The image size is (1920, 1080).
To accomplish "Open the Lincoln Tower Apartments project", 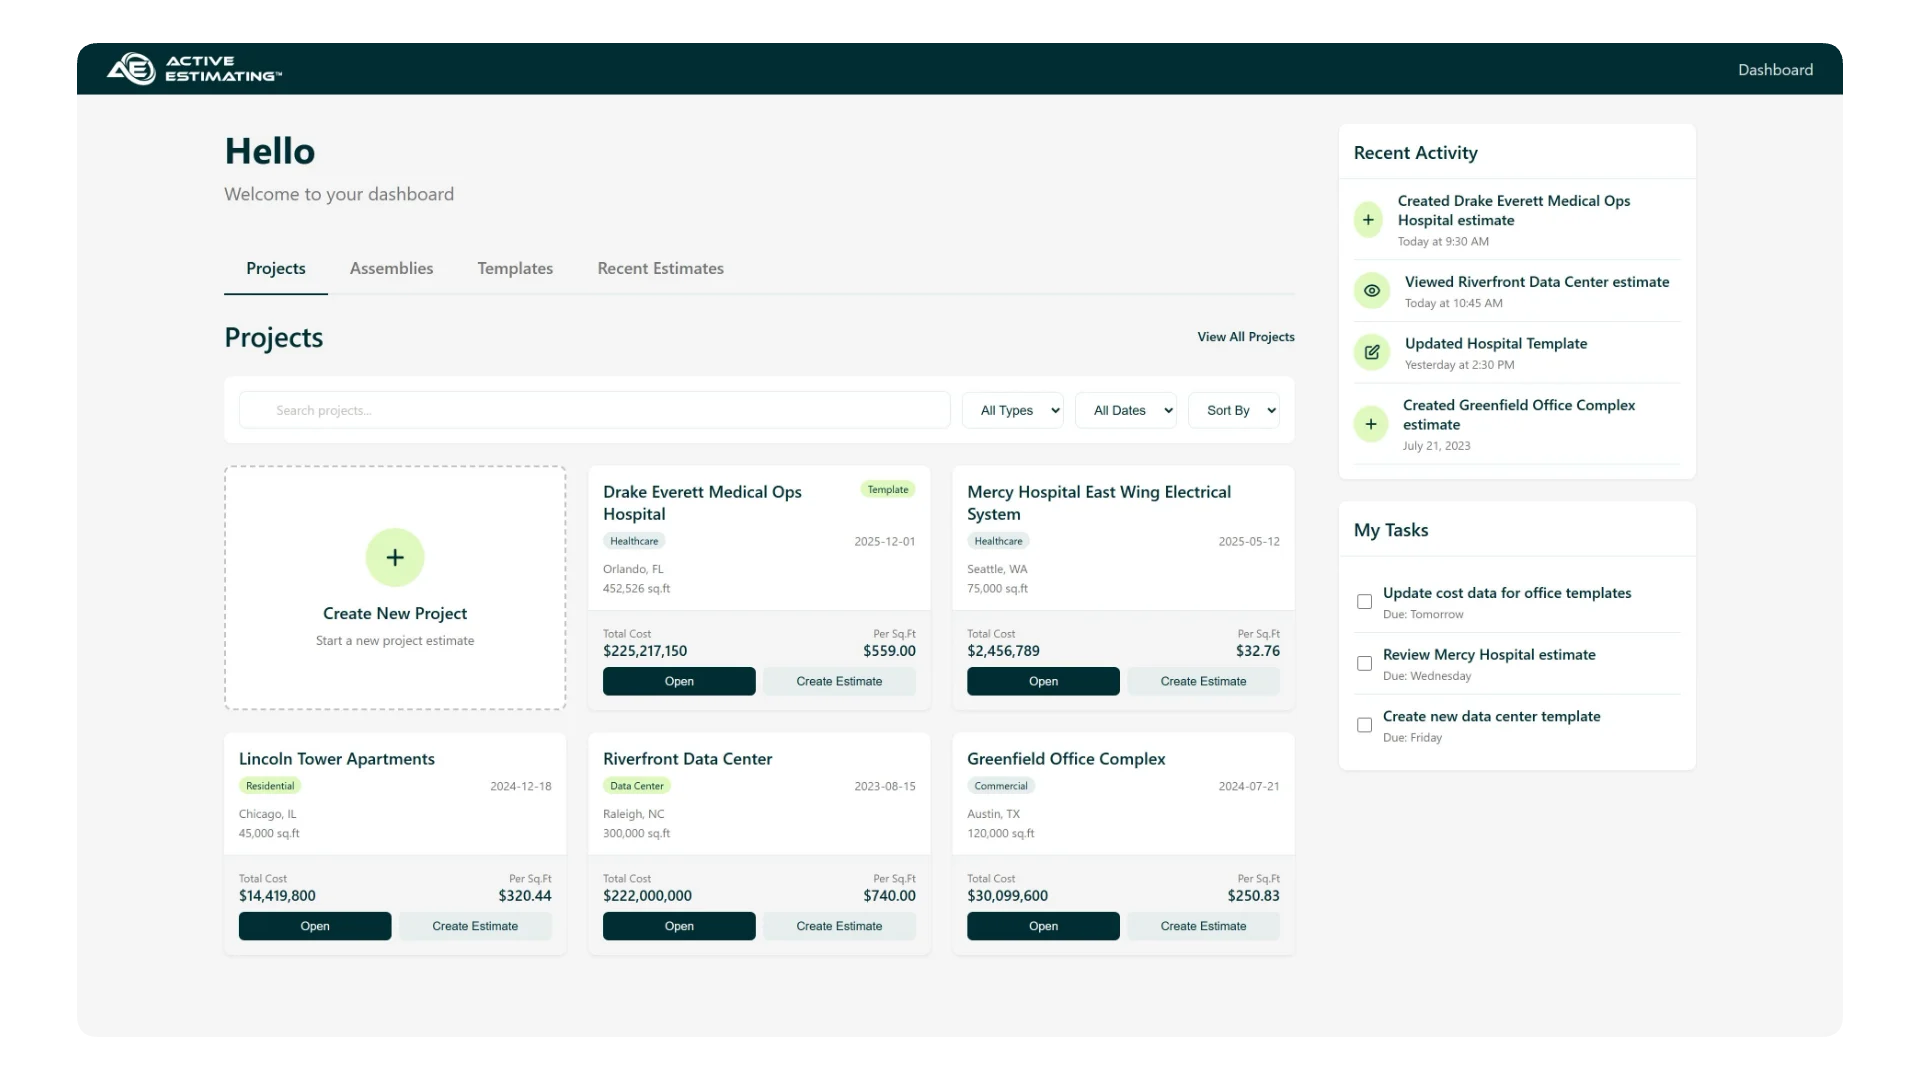I will pyautogui.click(x=315, y=926).
